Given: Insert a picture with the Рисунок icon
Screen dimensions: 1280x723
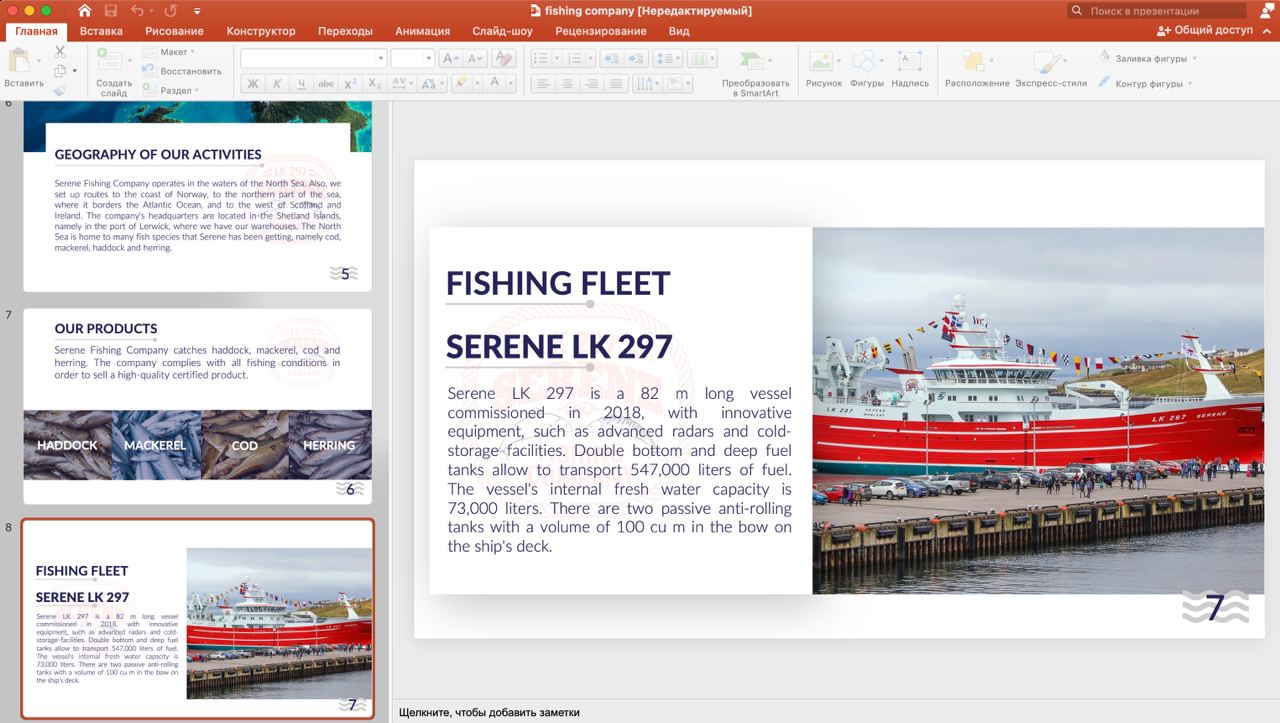Looking at the screenshot, I should 822,62.
